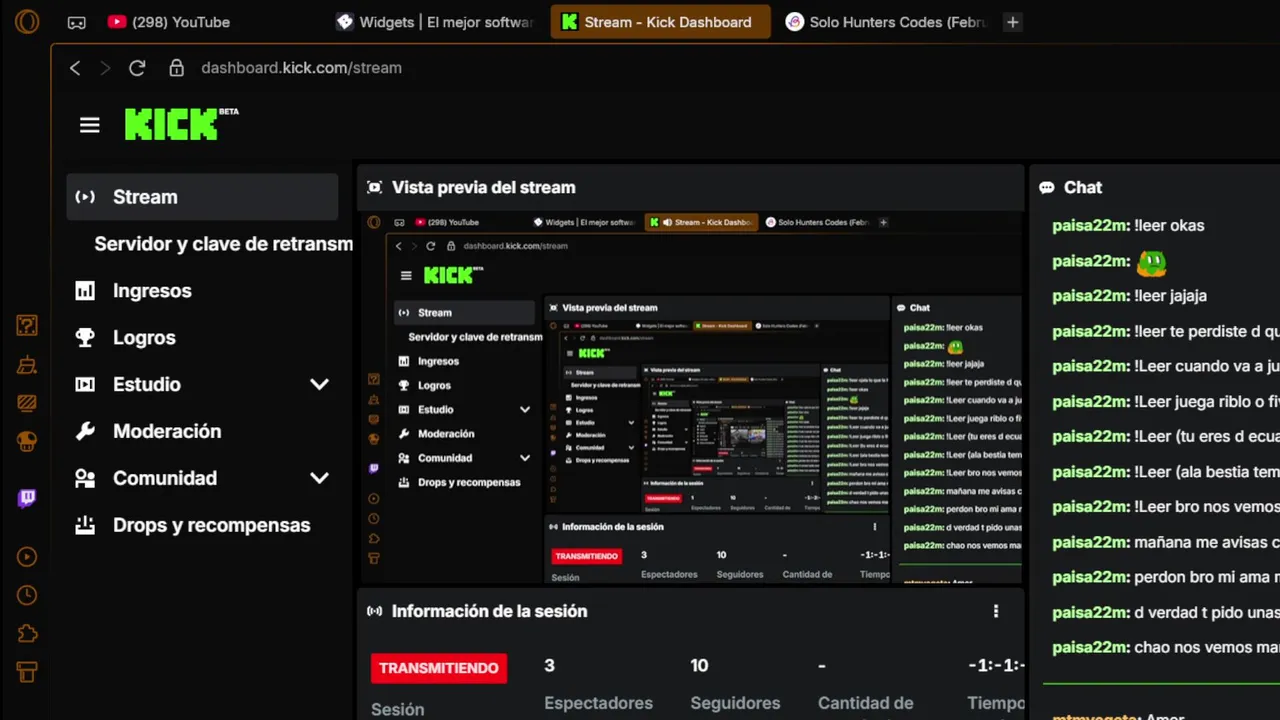
Task: Click the message 'd verdad t pido unas'
Action: tap(1207, 613)
